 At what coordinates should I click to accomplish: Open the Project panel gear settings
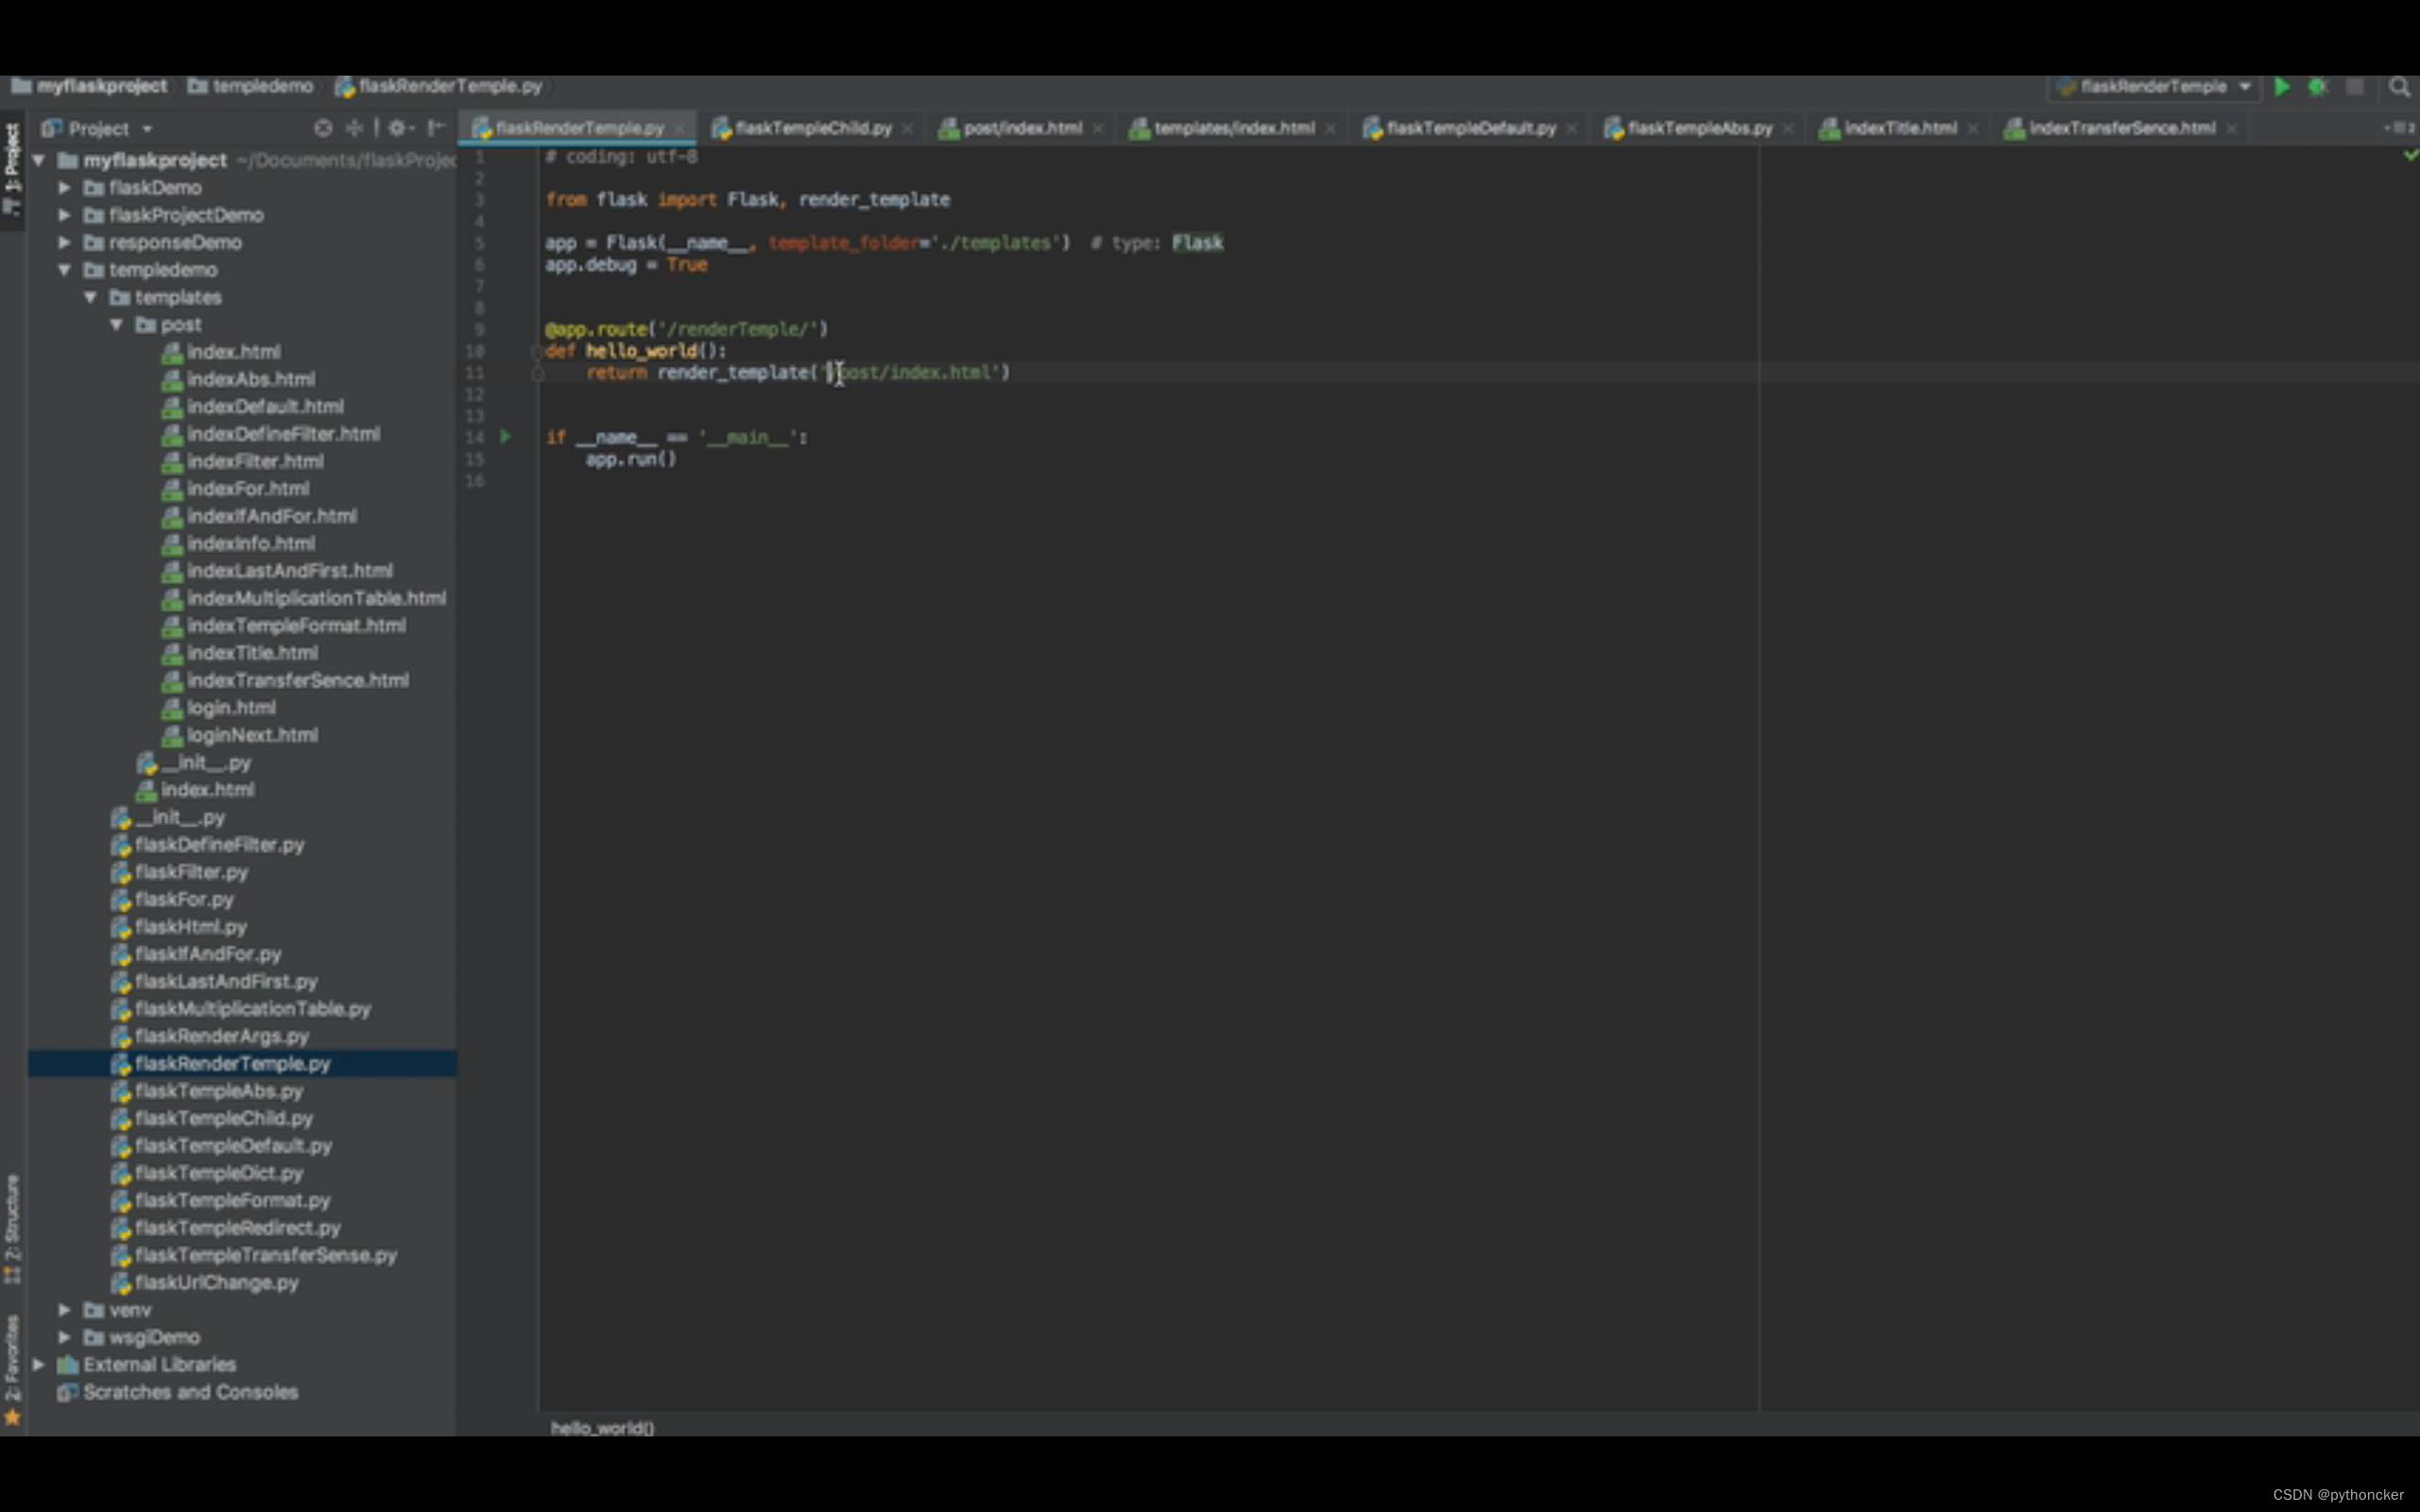(398, 128)
